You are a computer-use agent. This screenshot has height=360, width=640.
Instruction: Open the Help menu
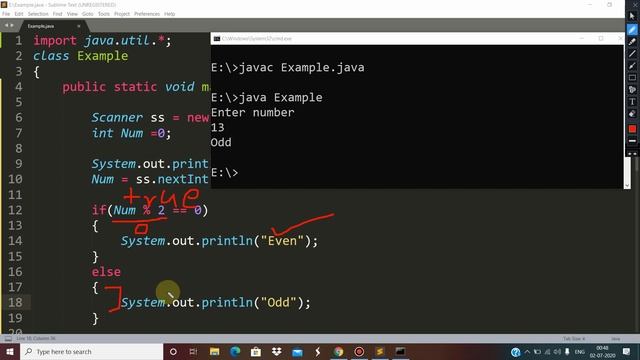pos(169,14)
